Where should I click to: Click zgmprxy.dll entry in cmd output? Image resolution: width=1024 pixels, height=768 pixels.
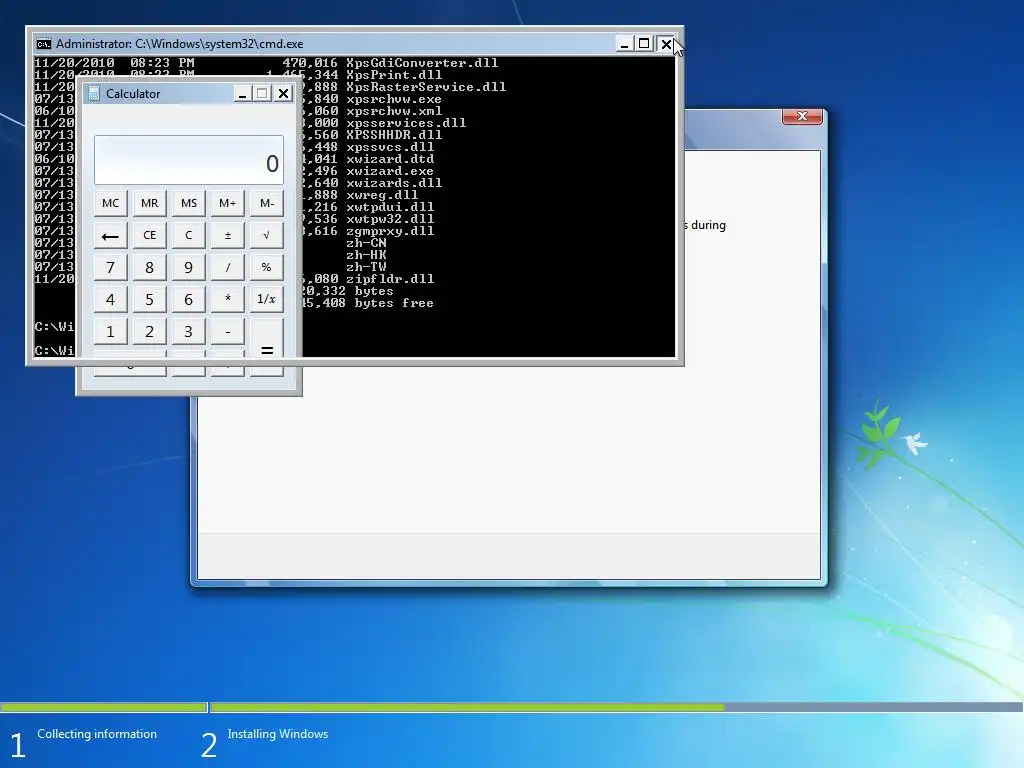[x=390, y=231]
